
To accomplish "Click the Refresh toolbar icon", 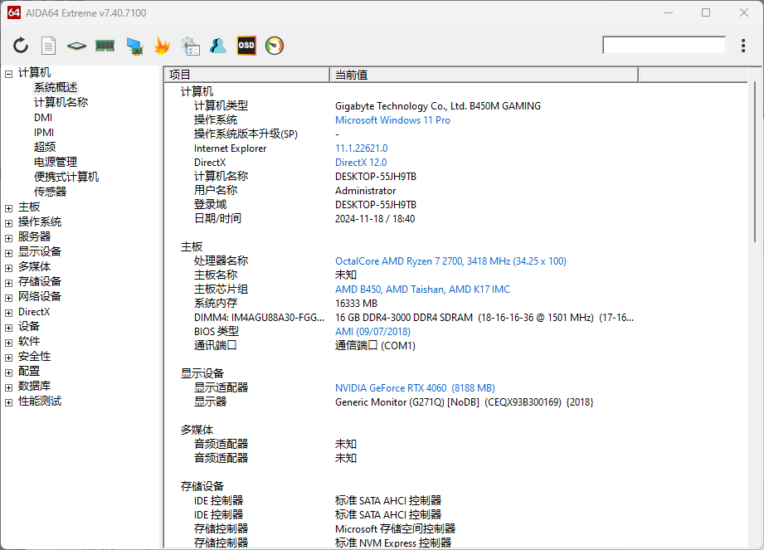I will (x=20, y=46).
